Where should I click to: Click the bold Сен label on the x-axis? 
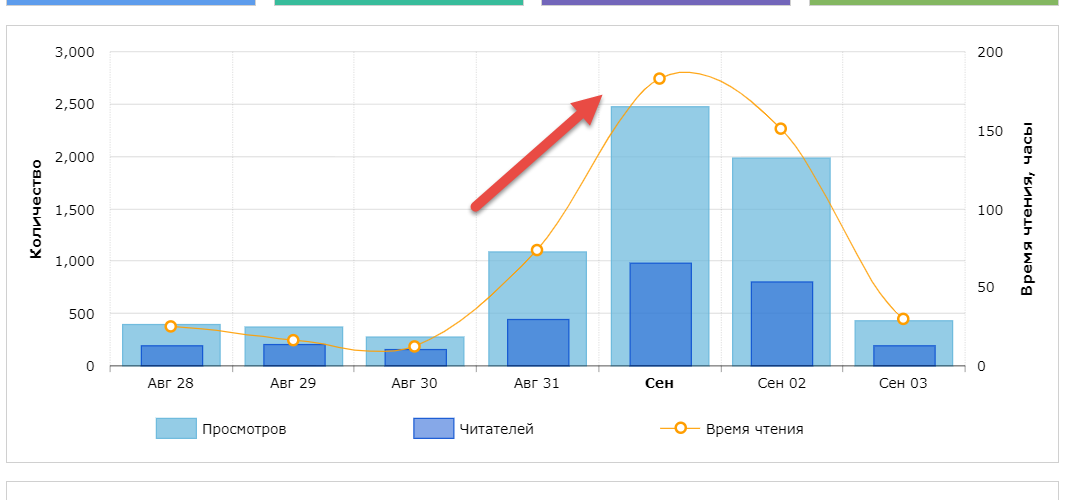tap(659, 383)
